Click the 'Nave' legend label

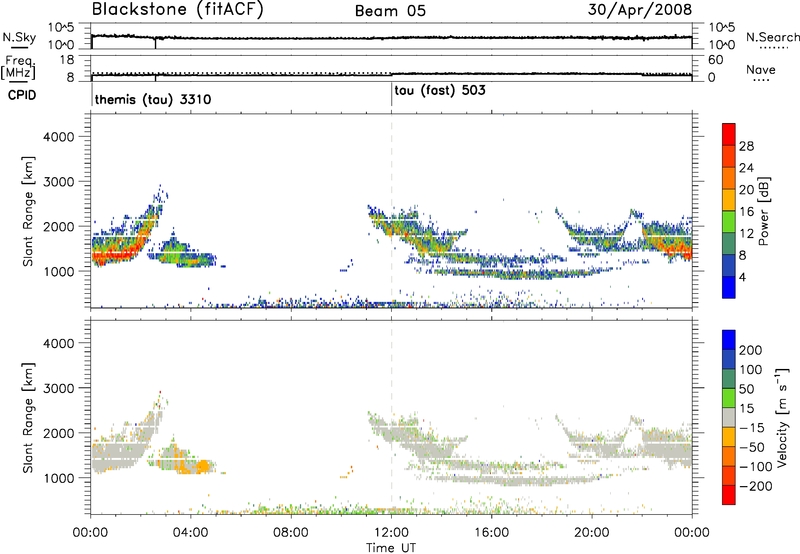(x=760, y=69)
